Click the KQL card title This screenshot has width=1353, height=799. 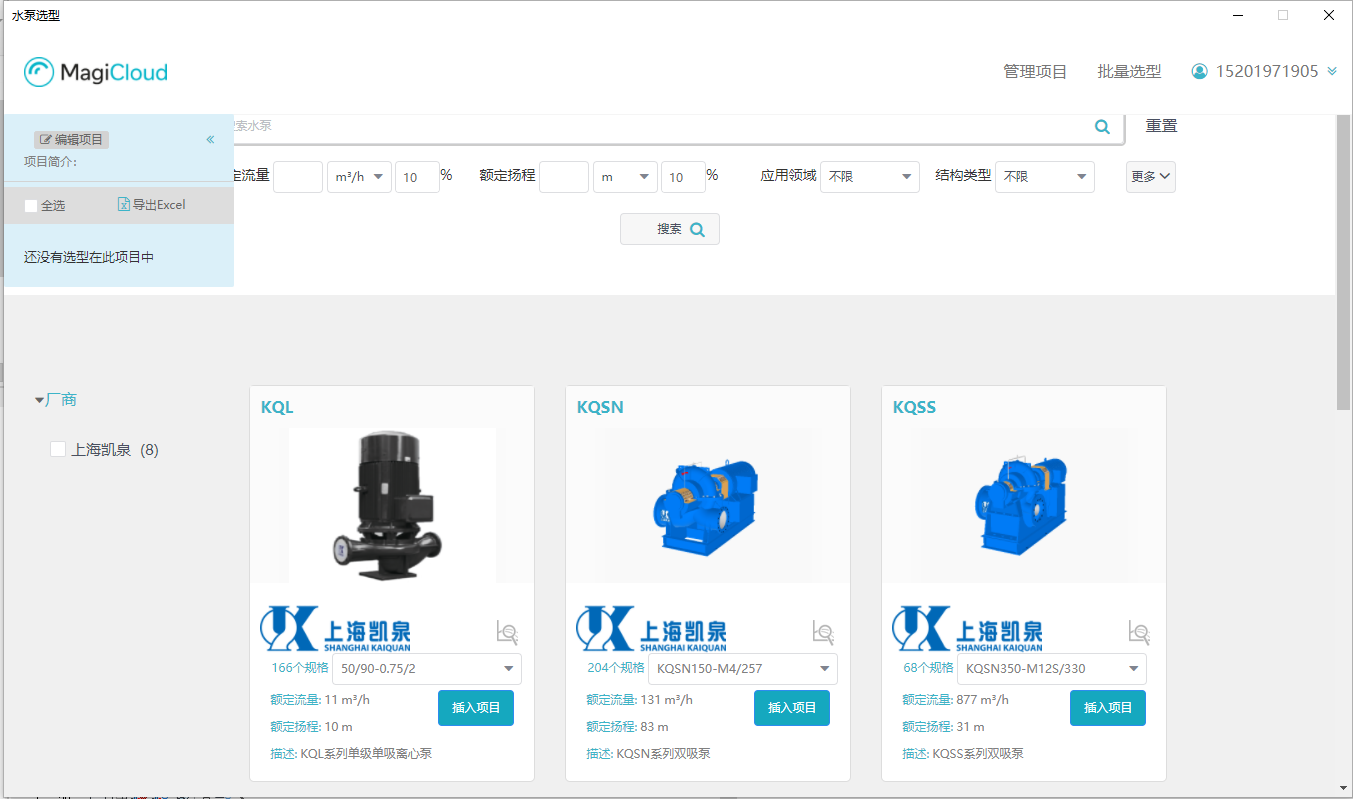[277, 407]
